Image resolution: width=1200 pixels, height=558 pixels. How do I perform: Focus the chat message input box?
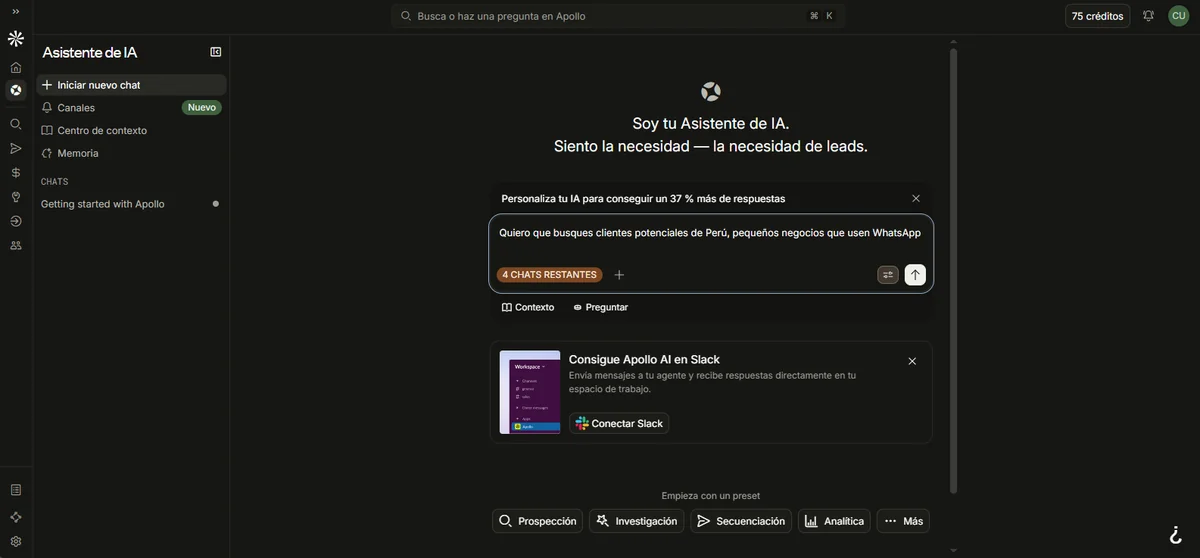tap(710, 233)
